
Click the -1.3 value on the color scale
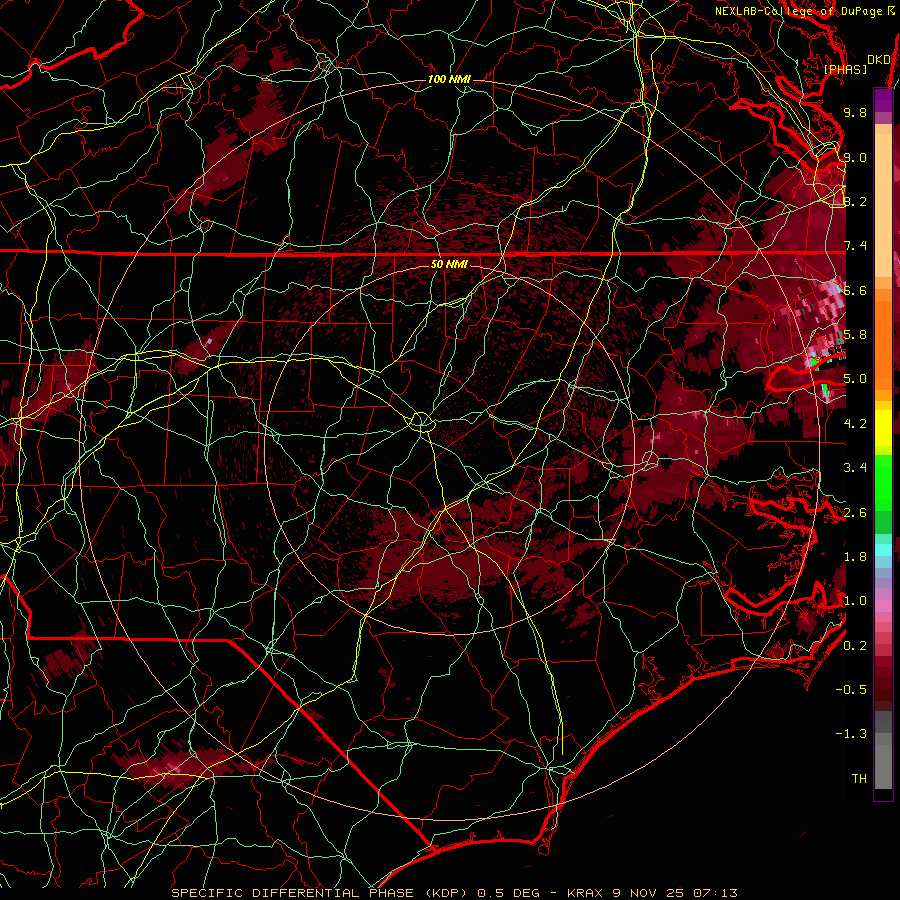pyautogui.click(x=851, y=734)
